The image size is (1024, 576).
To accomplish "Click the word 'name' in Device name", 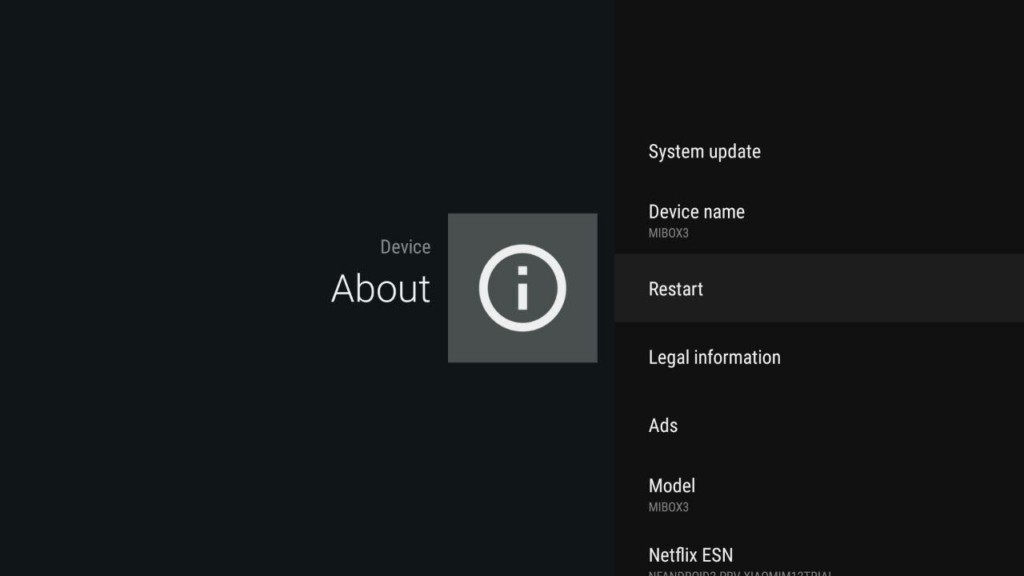I will coord(722,212).
